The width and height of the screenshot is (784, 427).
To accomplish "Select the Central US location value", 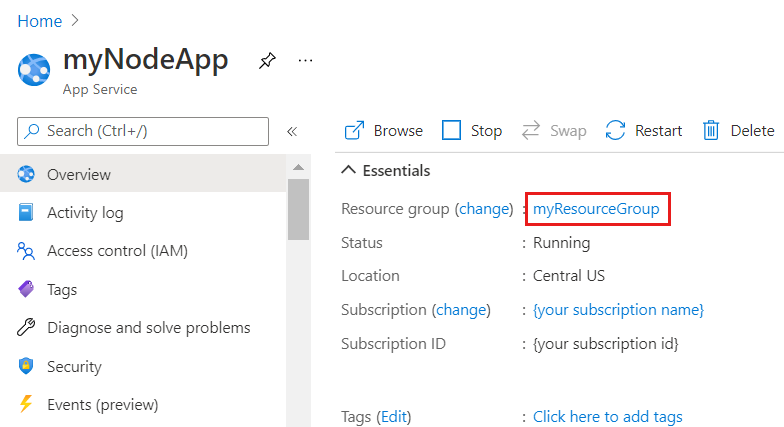I will pos(568,276).
